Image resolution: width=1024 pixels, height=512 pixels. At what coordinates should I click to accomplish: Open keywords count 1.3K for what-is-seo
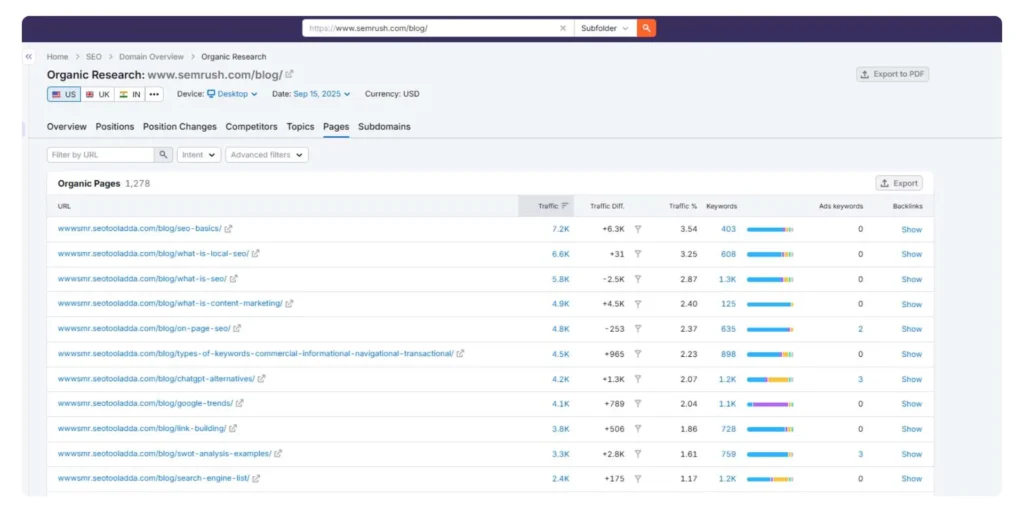coord(728,279)
